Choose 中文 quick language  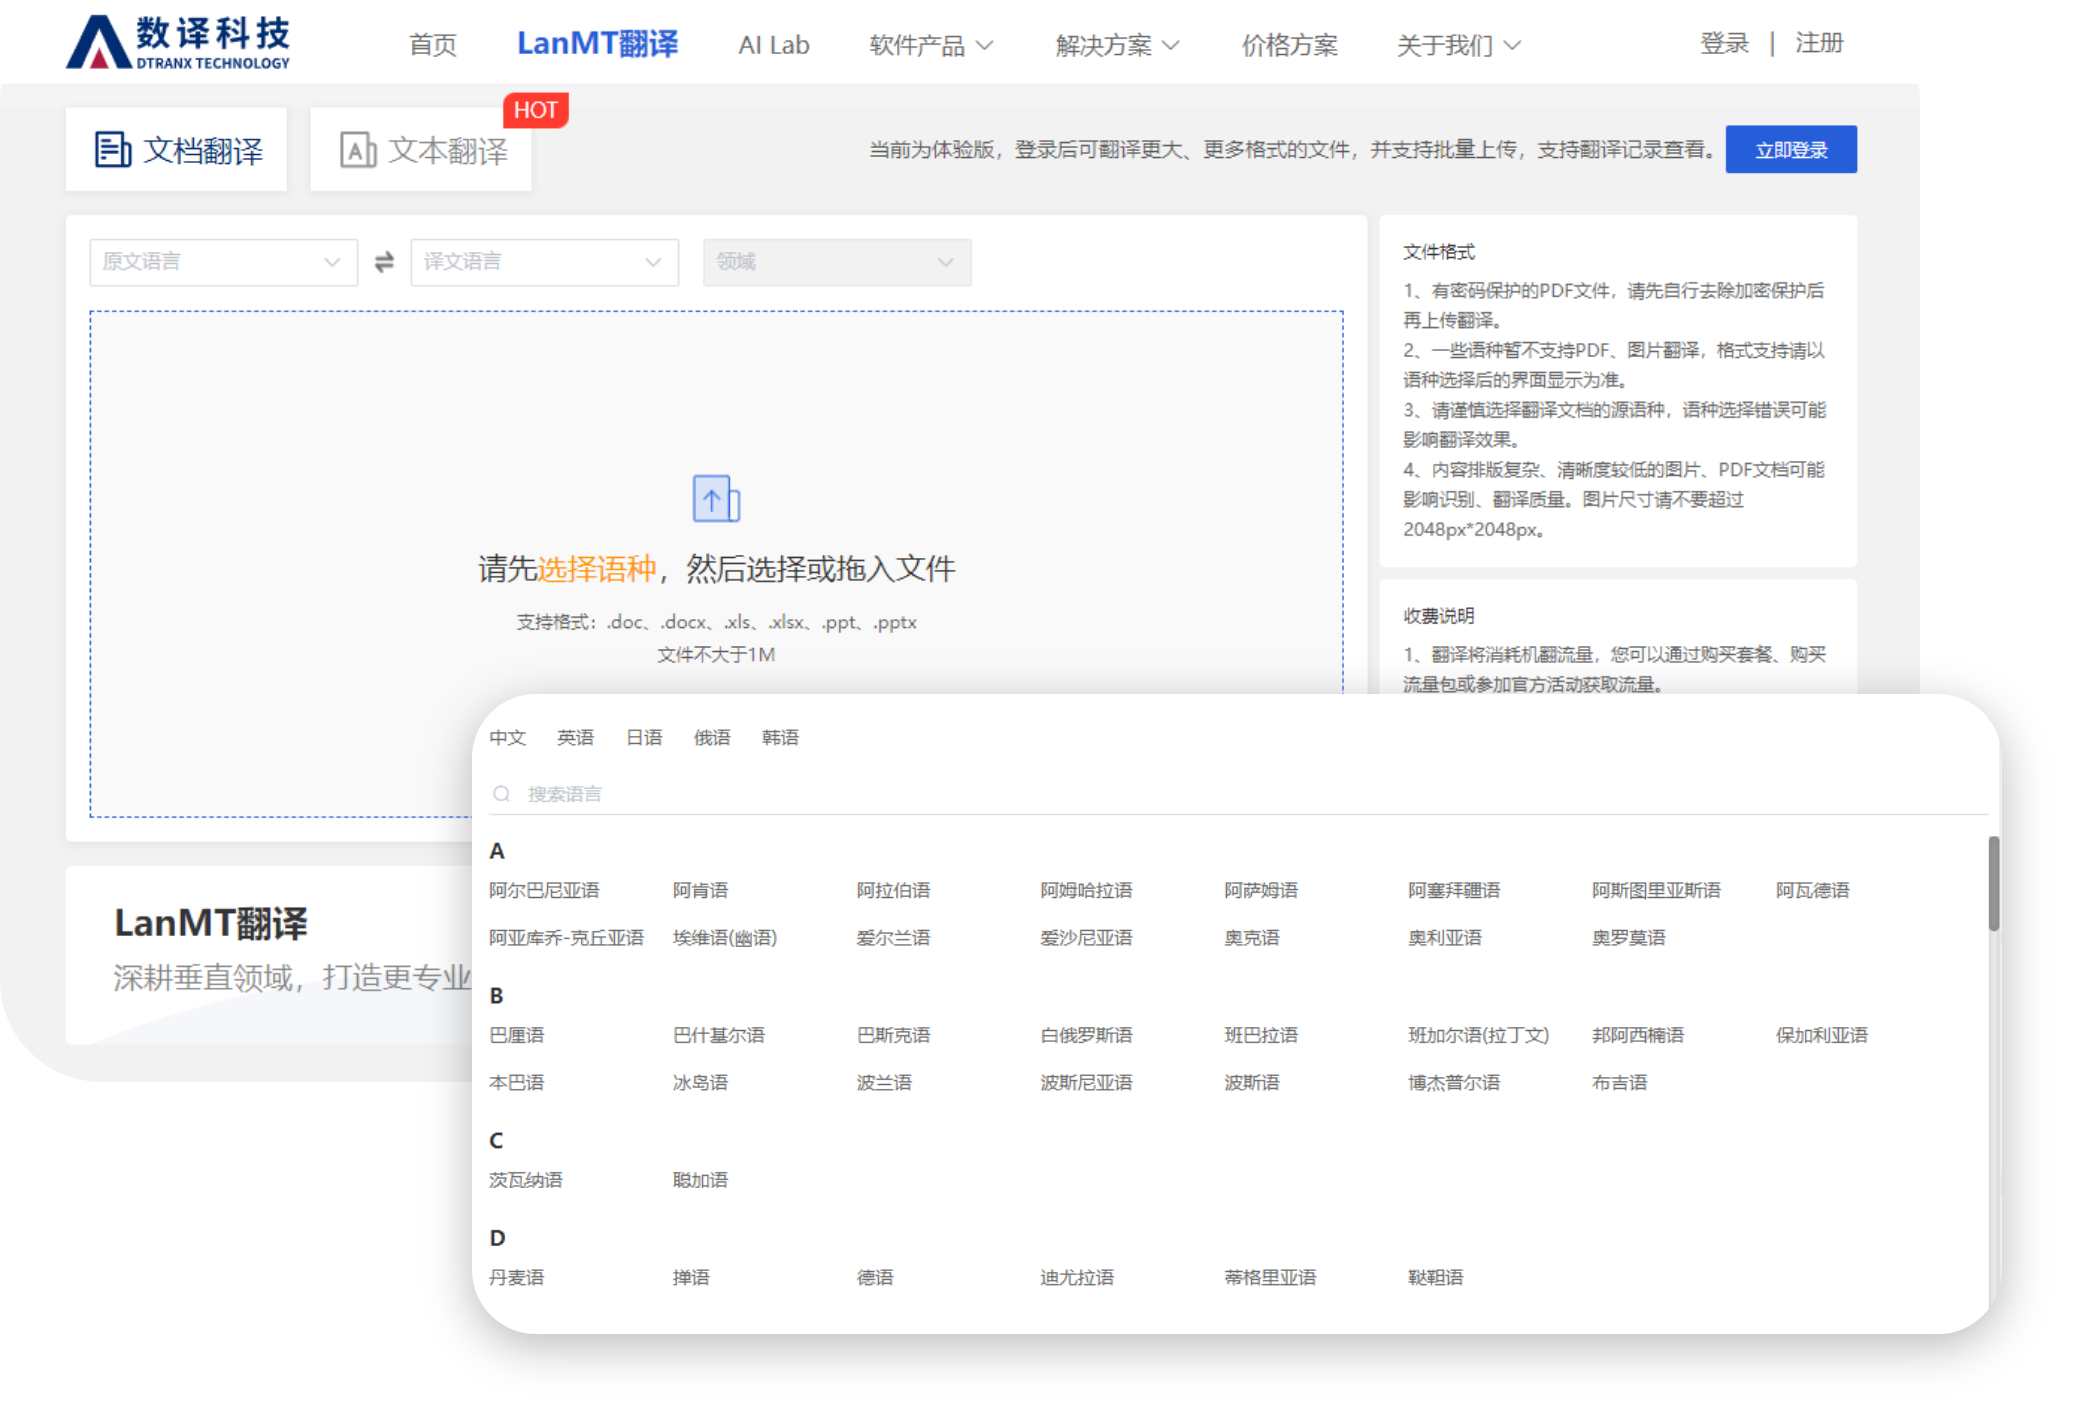[x=507, y=737]
